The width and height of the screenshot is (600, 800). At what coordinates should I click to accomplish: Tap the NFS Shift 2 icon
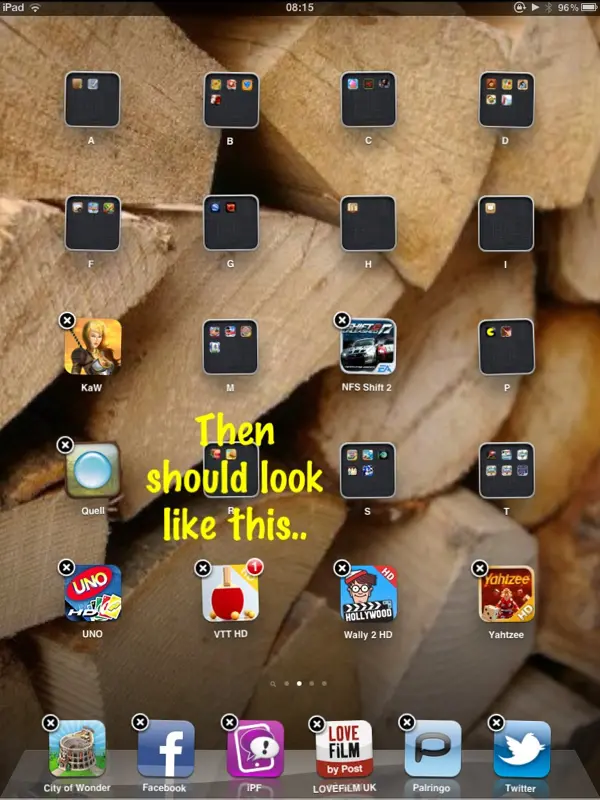pyautogui.click(x=368, y=347)
